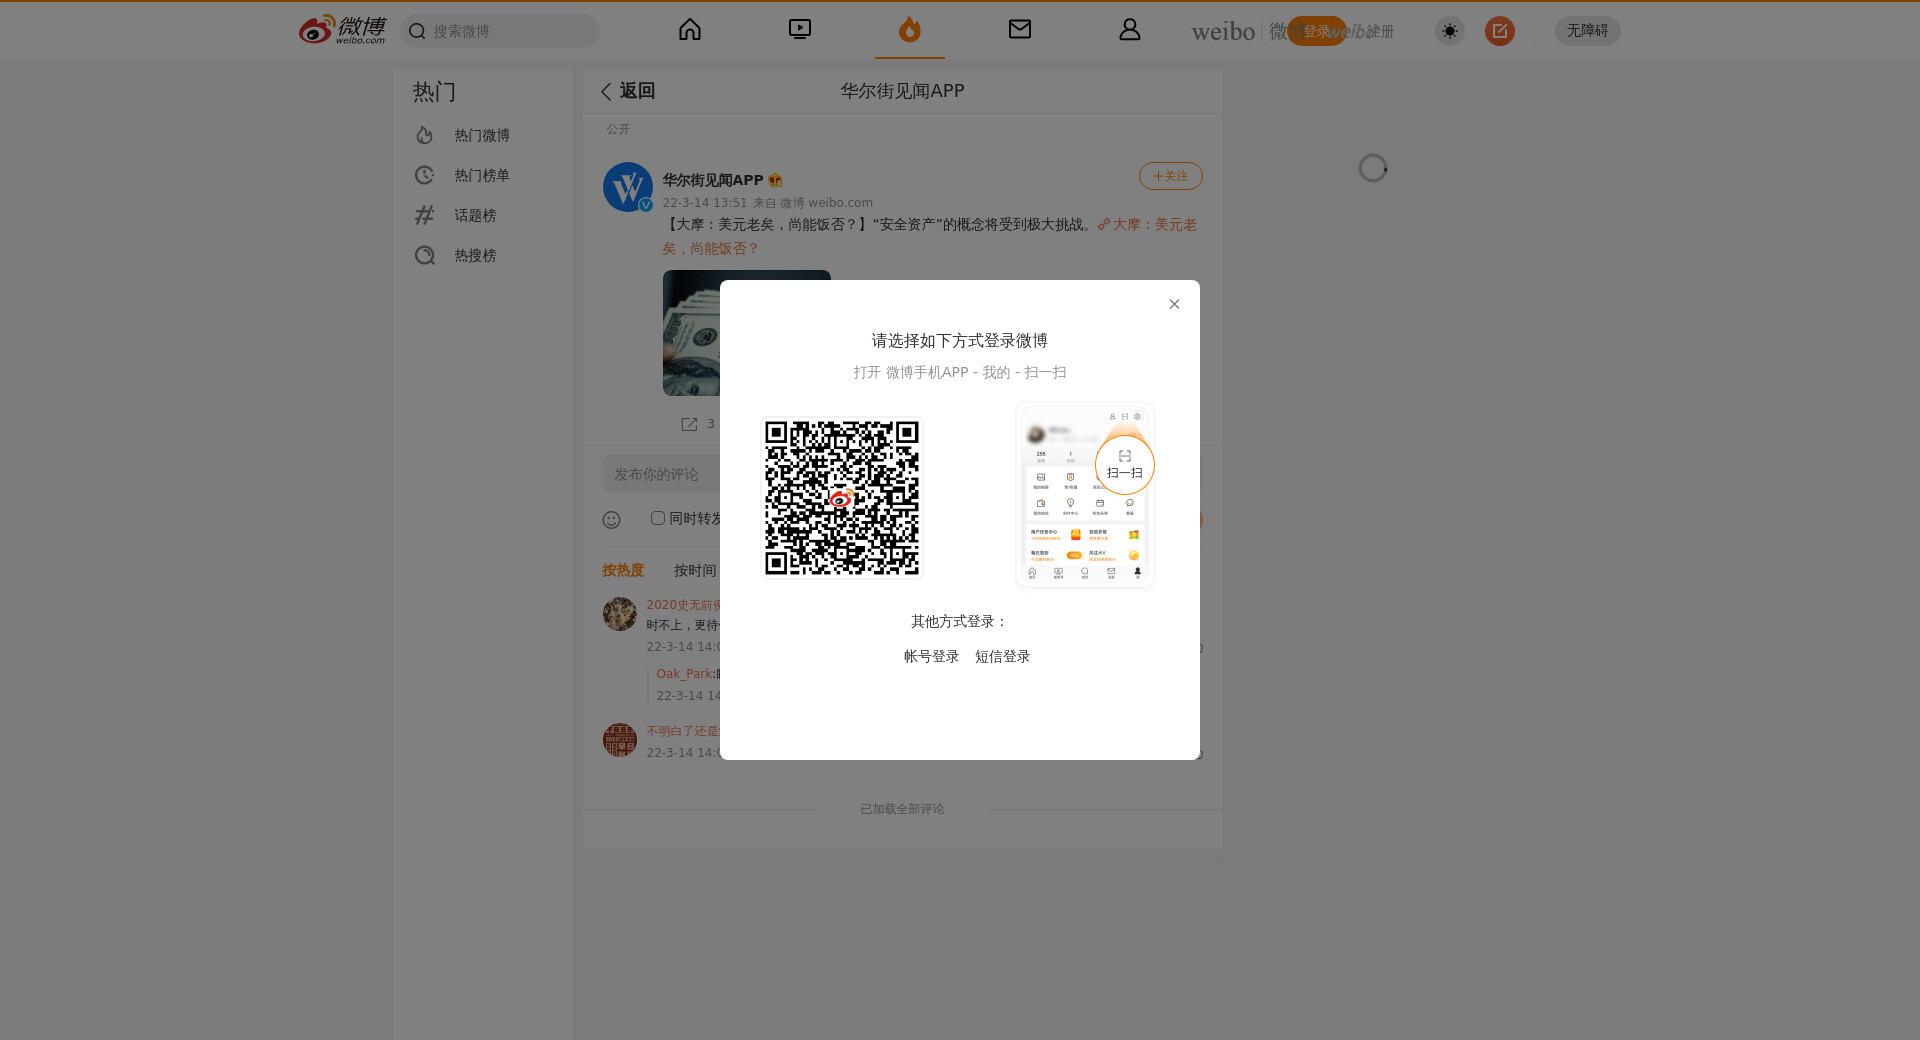Screen dimensions: 1920x1040
Task: Open the 华尔街见闻APP avatar
Action: click(x=628, y=187)
